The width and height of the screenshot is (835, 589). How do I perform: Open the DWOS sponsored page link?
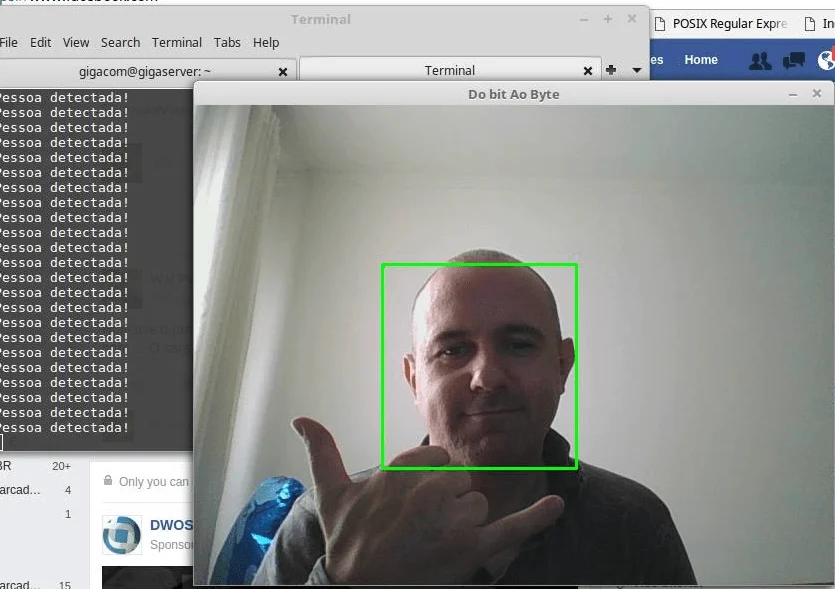(x=171, y=525)
